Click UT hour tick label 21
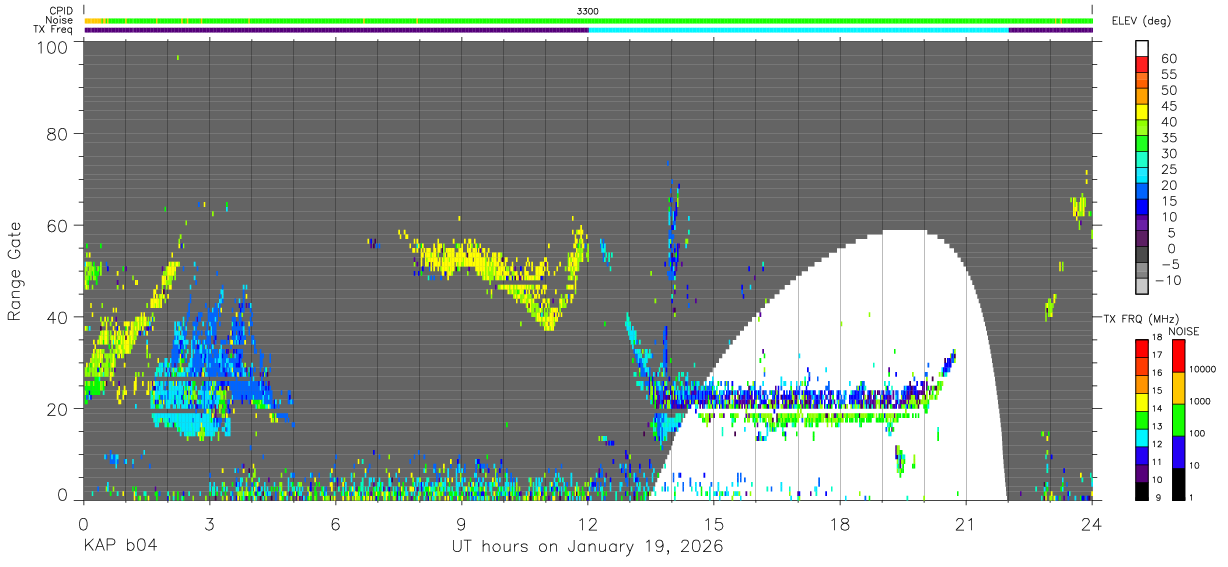Viewport: 1228px width, 567px height. [x=966, y=523]
